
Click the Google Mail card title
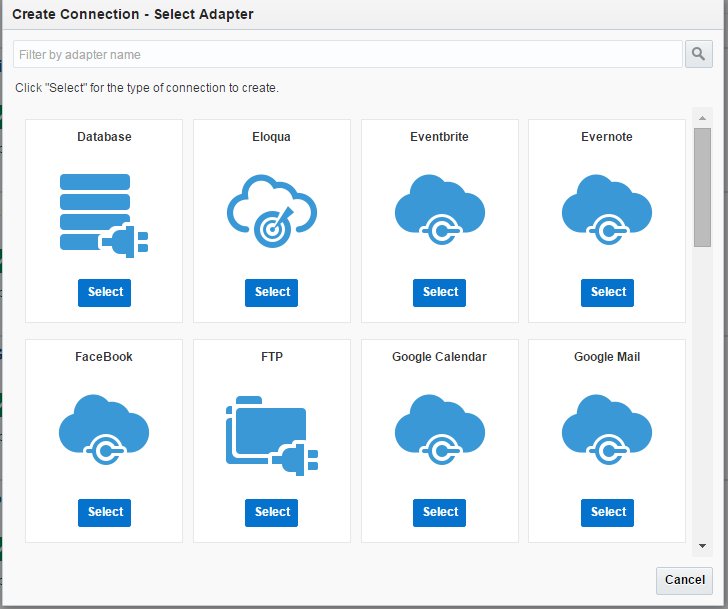(x=607, y=356)
